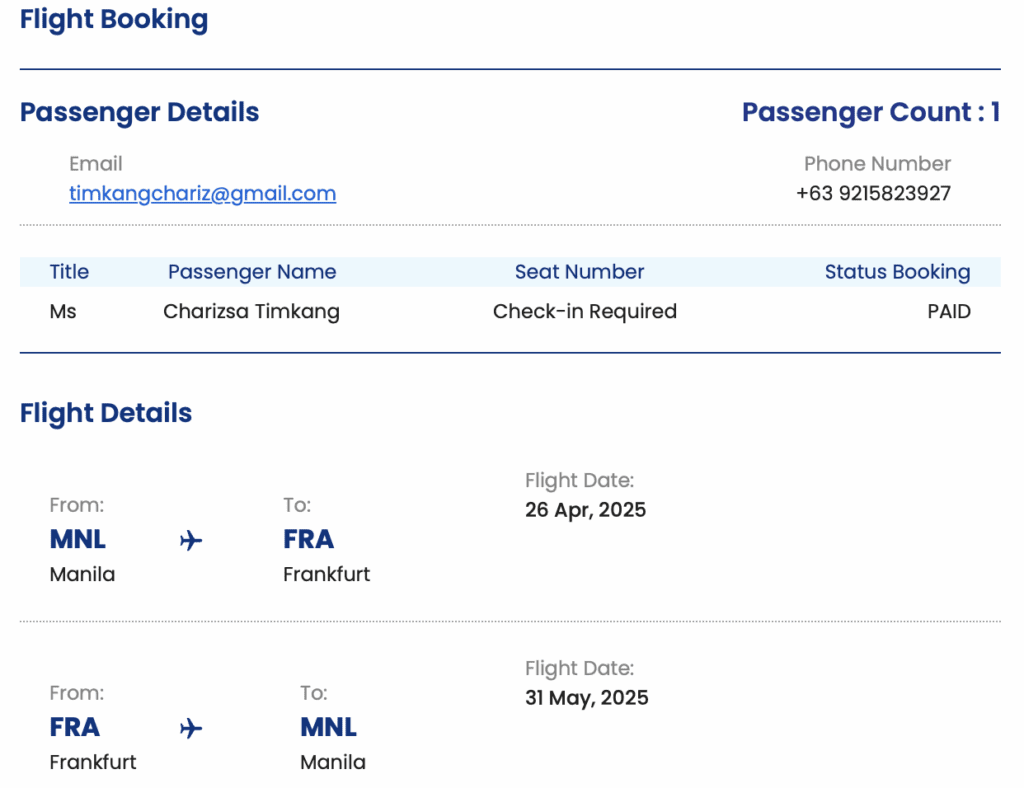
Task: Click the flight date 26 Apr, 2025
Action: 585,510
